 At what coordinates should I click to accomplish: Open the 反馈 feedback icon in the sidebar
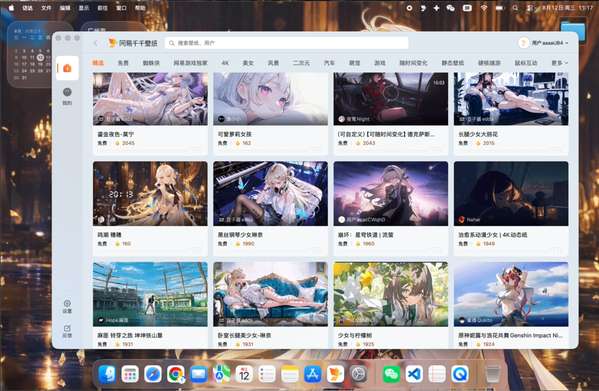(x=67, y=331)
